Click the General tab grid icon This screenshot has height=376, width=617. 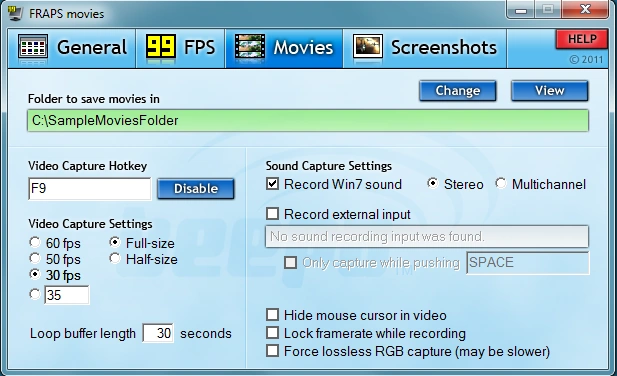[x=33, y=48]
